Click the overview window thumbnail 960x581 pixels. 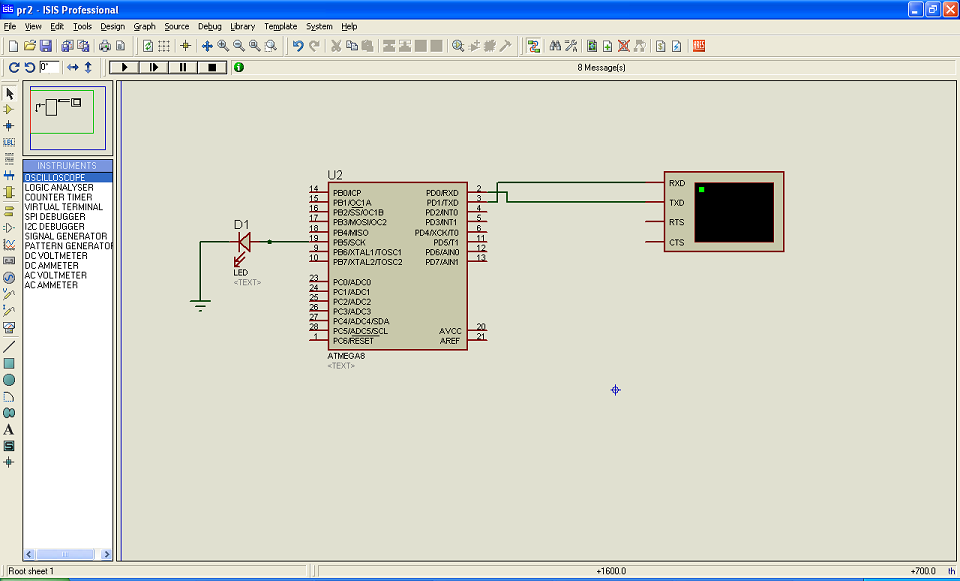coord(68,118)
